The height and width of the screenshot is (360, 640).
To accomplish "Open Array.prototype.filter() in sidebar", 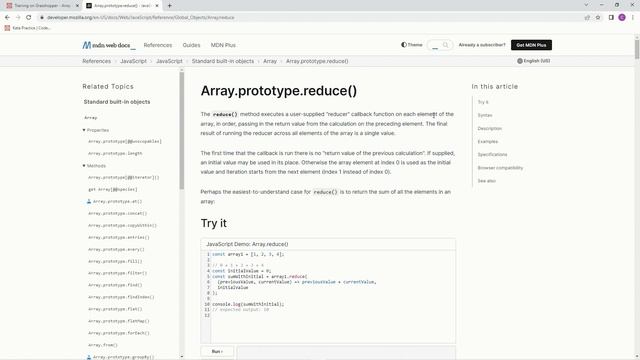I will (x=118, y=273).
